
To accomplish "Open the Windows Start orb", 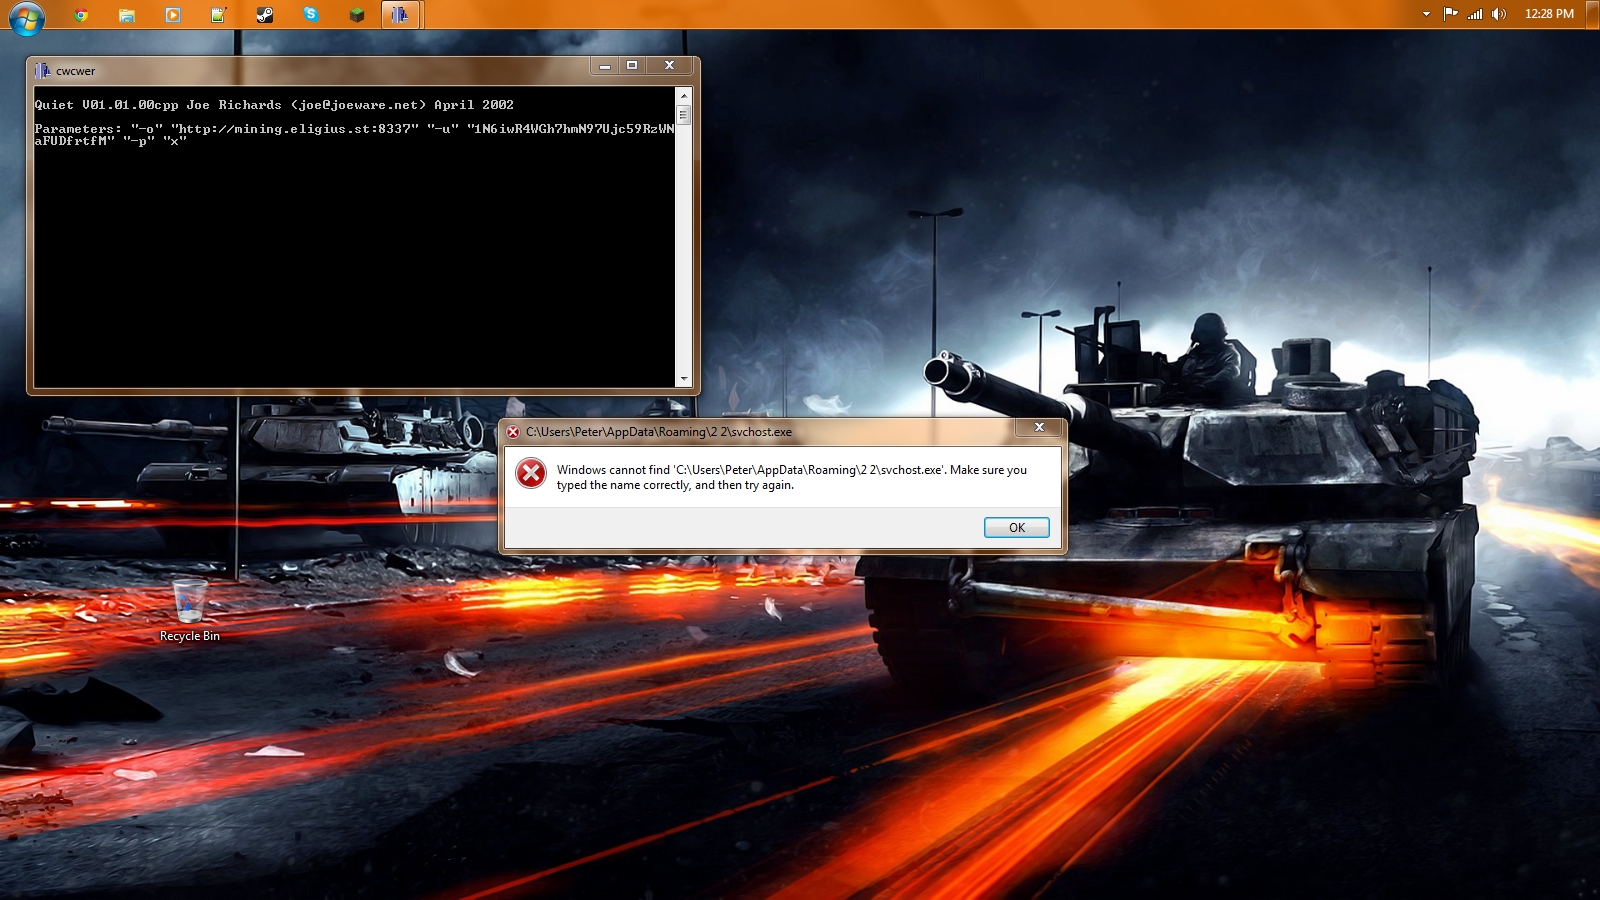I will (x=27, y=16).
